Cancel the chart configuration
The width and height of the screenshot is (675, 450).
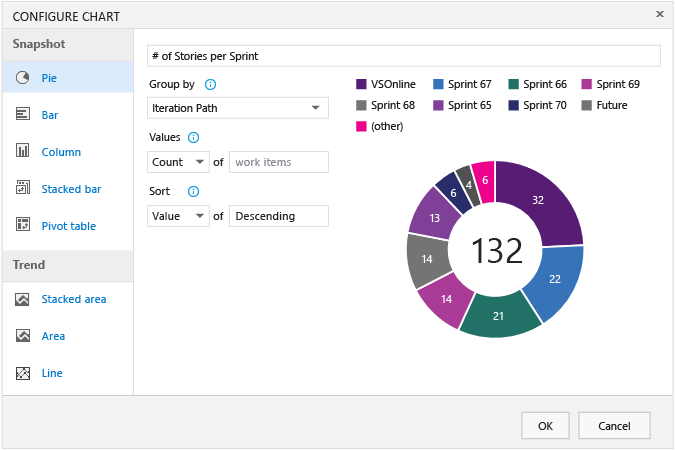(614, 426)
